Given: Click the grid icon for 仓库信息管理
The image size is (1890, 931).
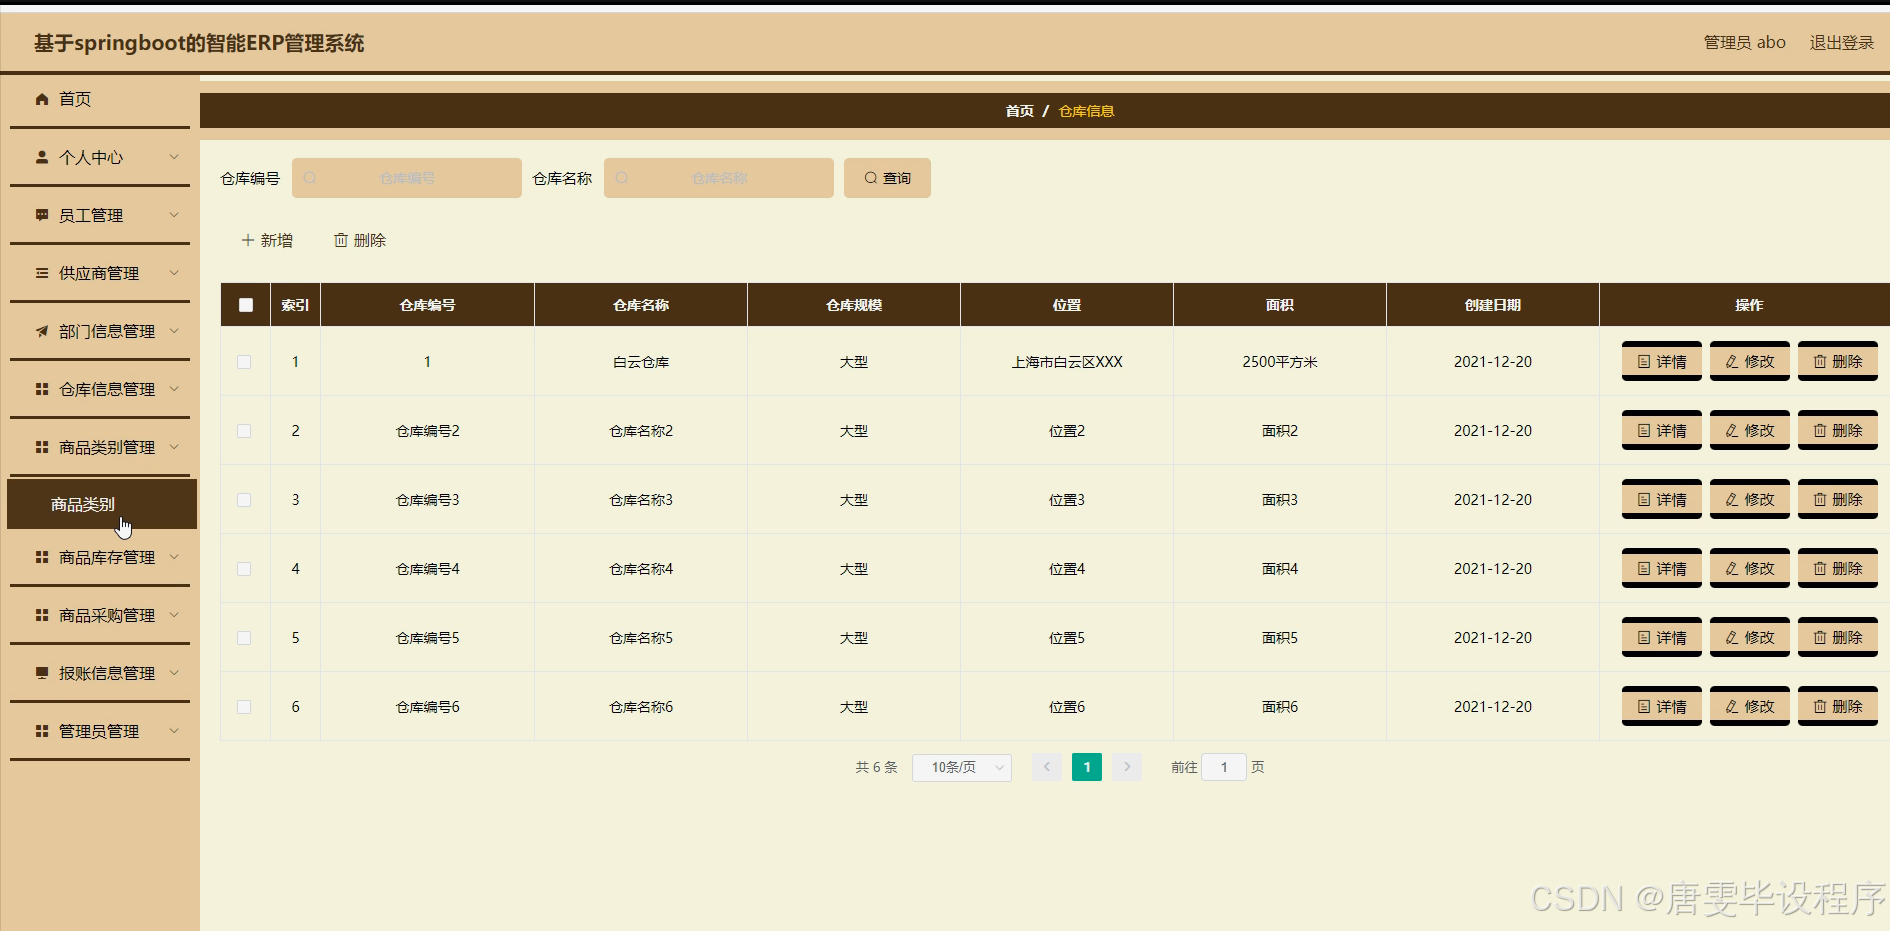Looking at the screenshot, I should click(x=42, y=389).
